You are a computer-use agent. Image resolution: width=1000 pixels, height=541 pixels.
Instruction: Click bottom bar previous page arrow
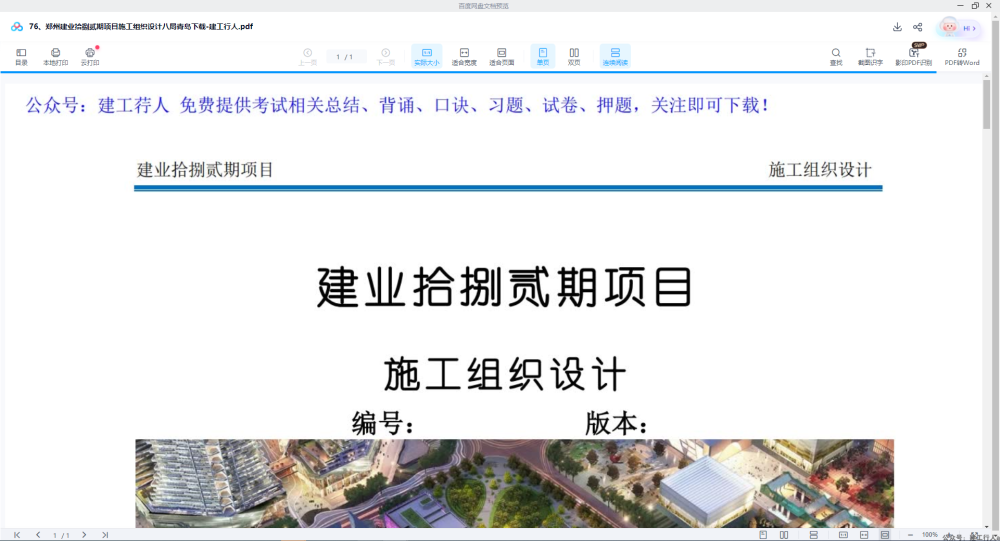38,535
